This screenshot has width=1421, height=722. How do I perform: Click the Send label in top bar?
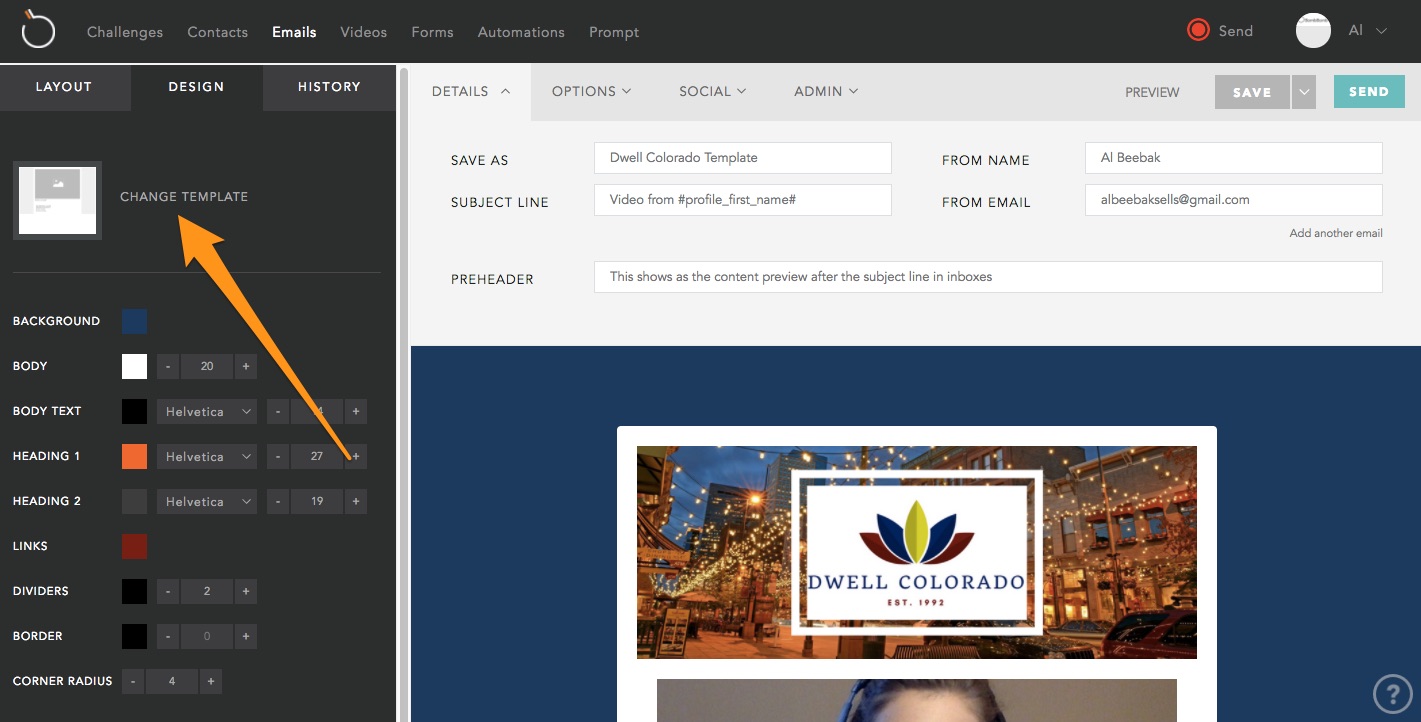1235,31
